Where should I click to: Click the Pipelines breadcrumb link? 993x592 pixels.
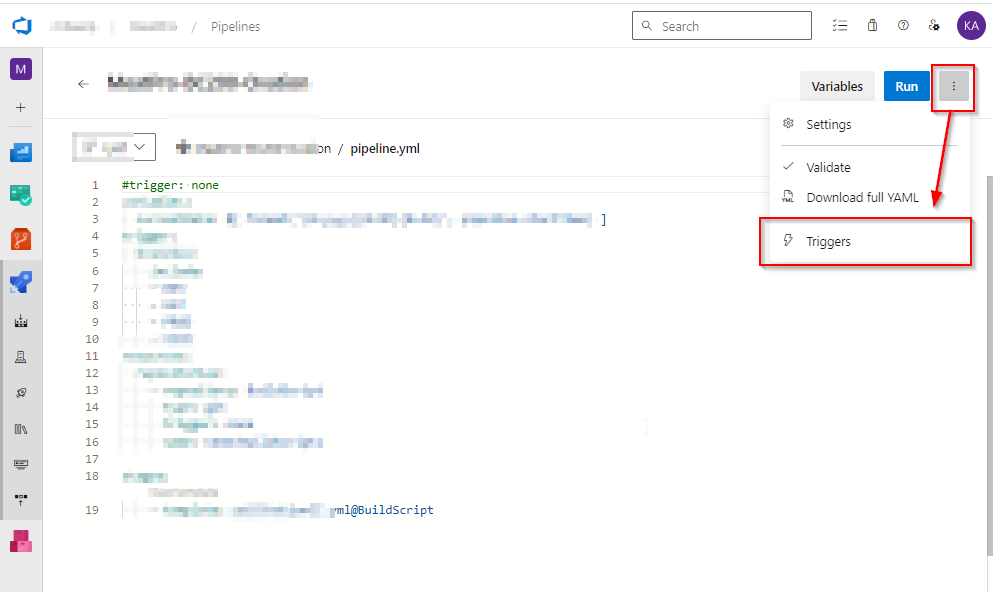[235, 27]
